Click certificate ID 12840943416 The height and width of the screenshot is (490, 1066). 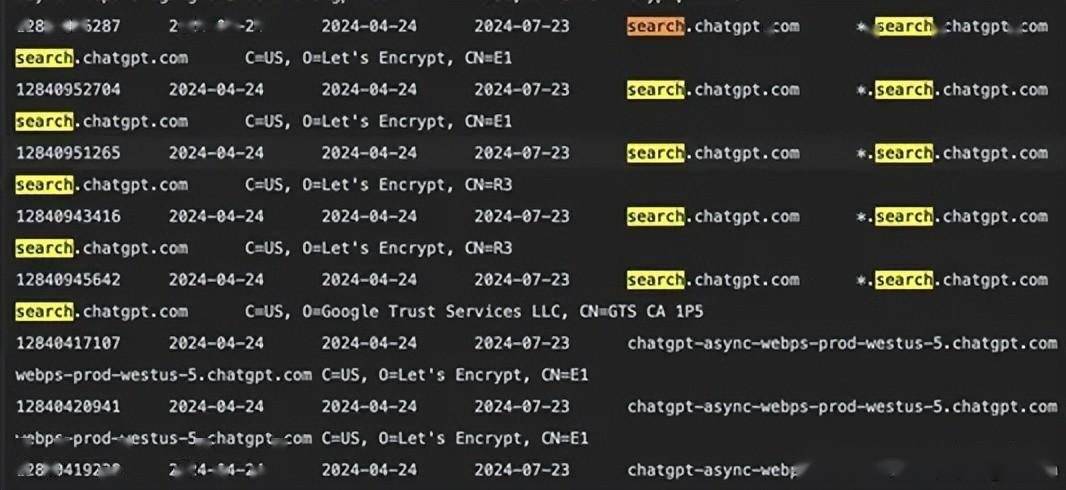(68, 216)
